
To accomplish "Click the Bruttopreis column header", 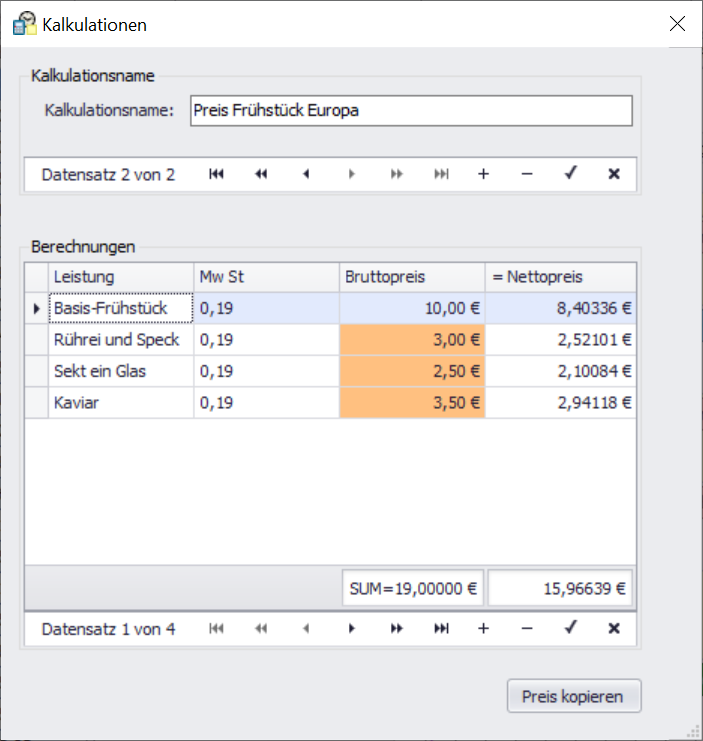I will [x=411, y=277].
